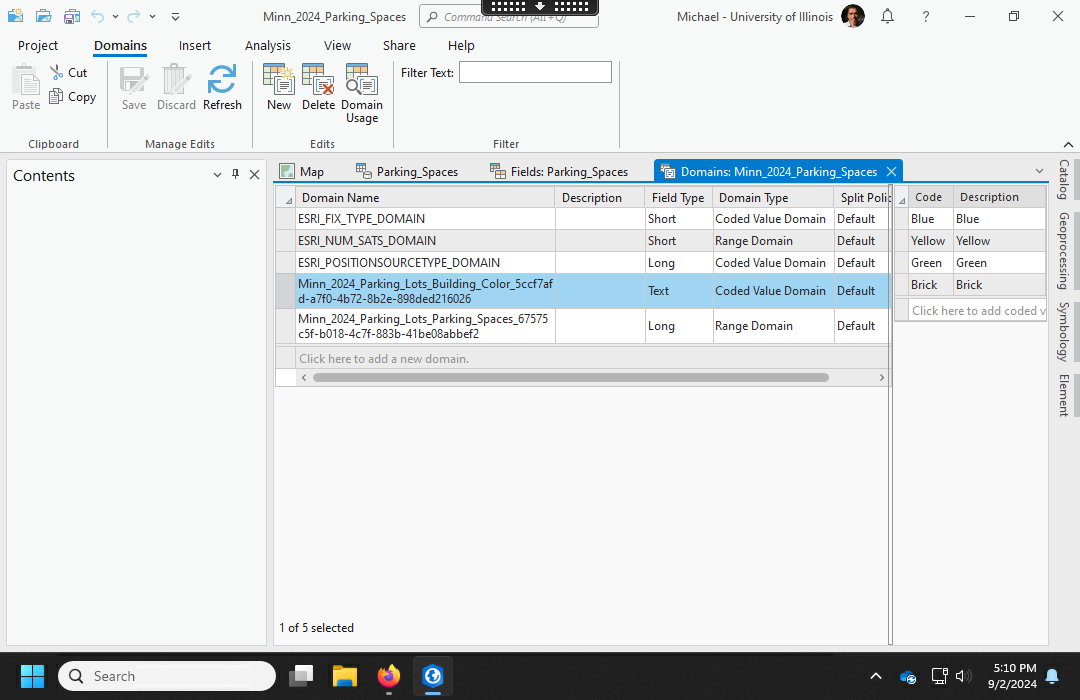
Task: Click the Delete domain icon
Action: (x=318, y=86)
